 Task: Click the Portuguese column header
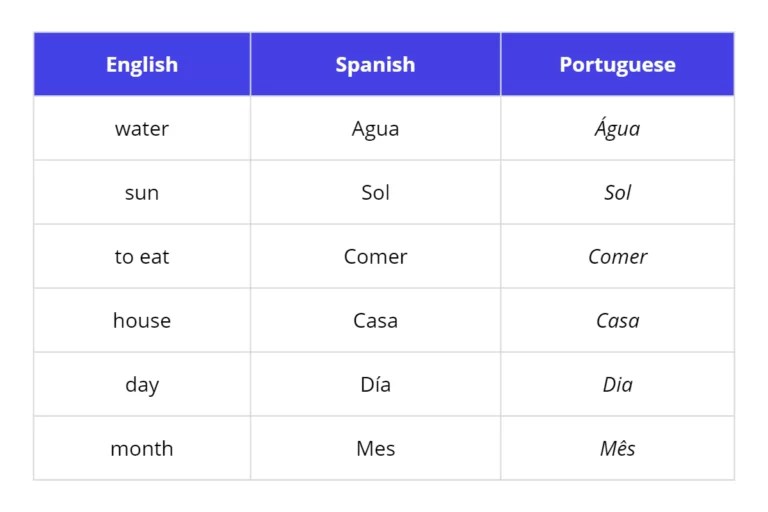pos(617,65)
